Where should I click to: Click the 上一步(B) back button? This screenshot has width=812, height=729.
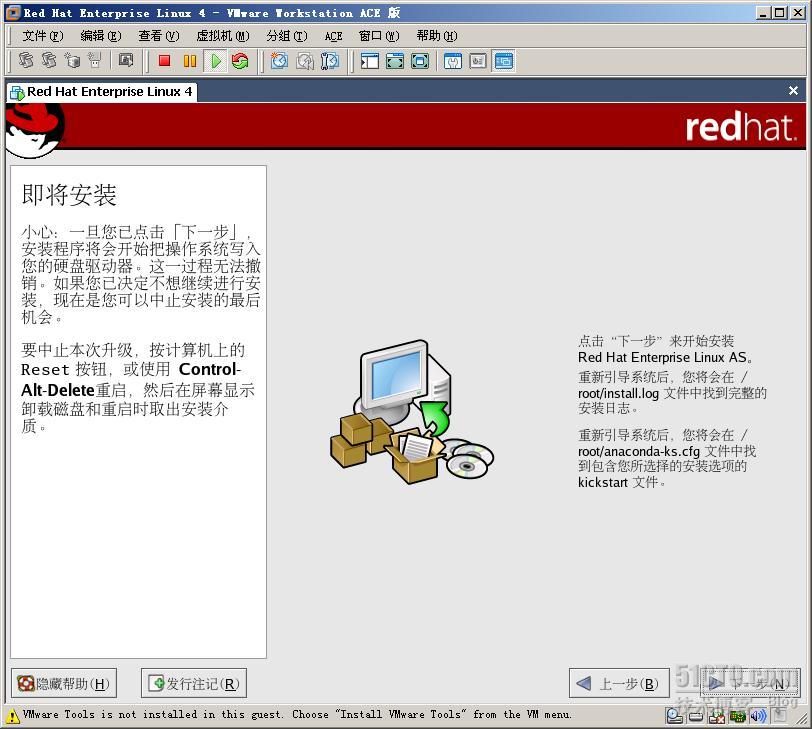pyautogui.click(x=619, y=683)
